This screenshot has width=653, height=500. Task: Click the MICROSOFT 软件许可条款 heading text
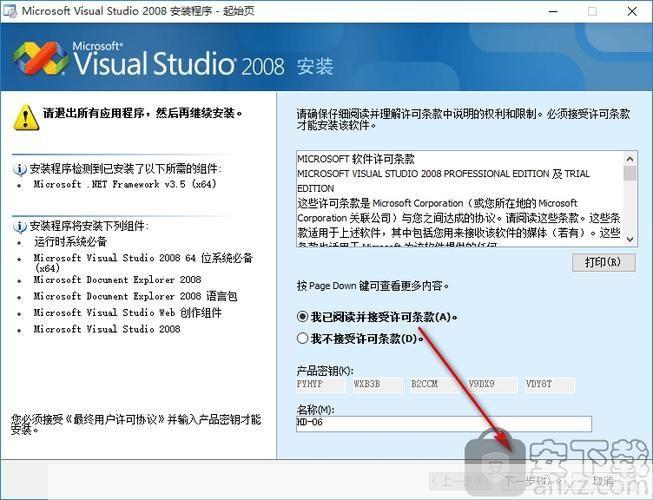[x=356, y=159]
